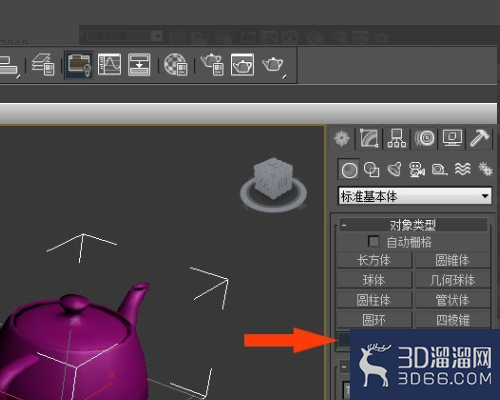Image resolution: width=500 pixels, height=400 pixels.
Task: Click the 球体 button
Action: click(374, 280)
